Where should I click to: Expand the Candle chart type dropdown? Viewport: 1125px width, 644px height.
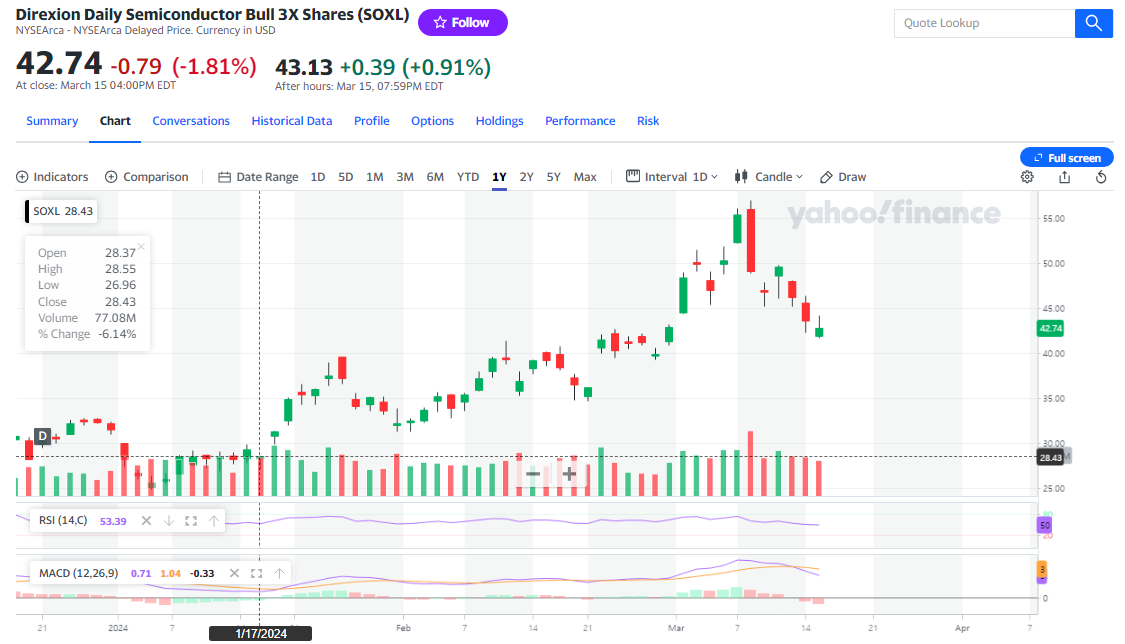pos(768,177)
